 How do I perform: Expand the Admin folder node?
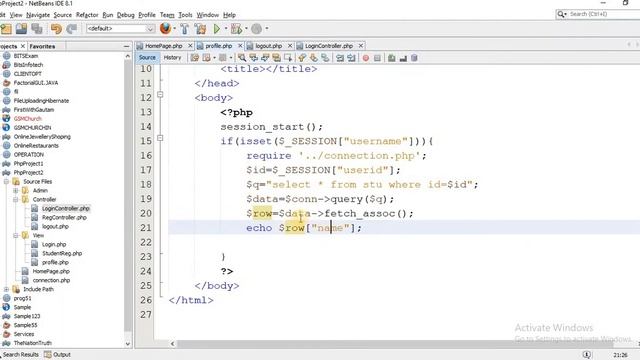(16, 190)
